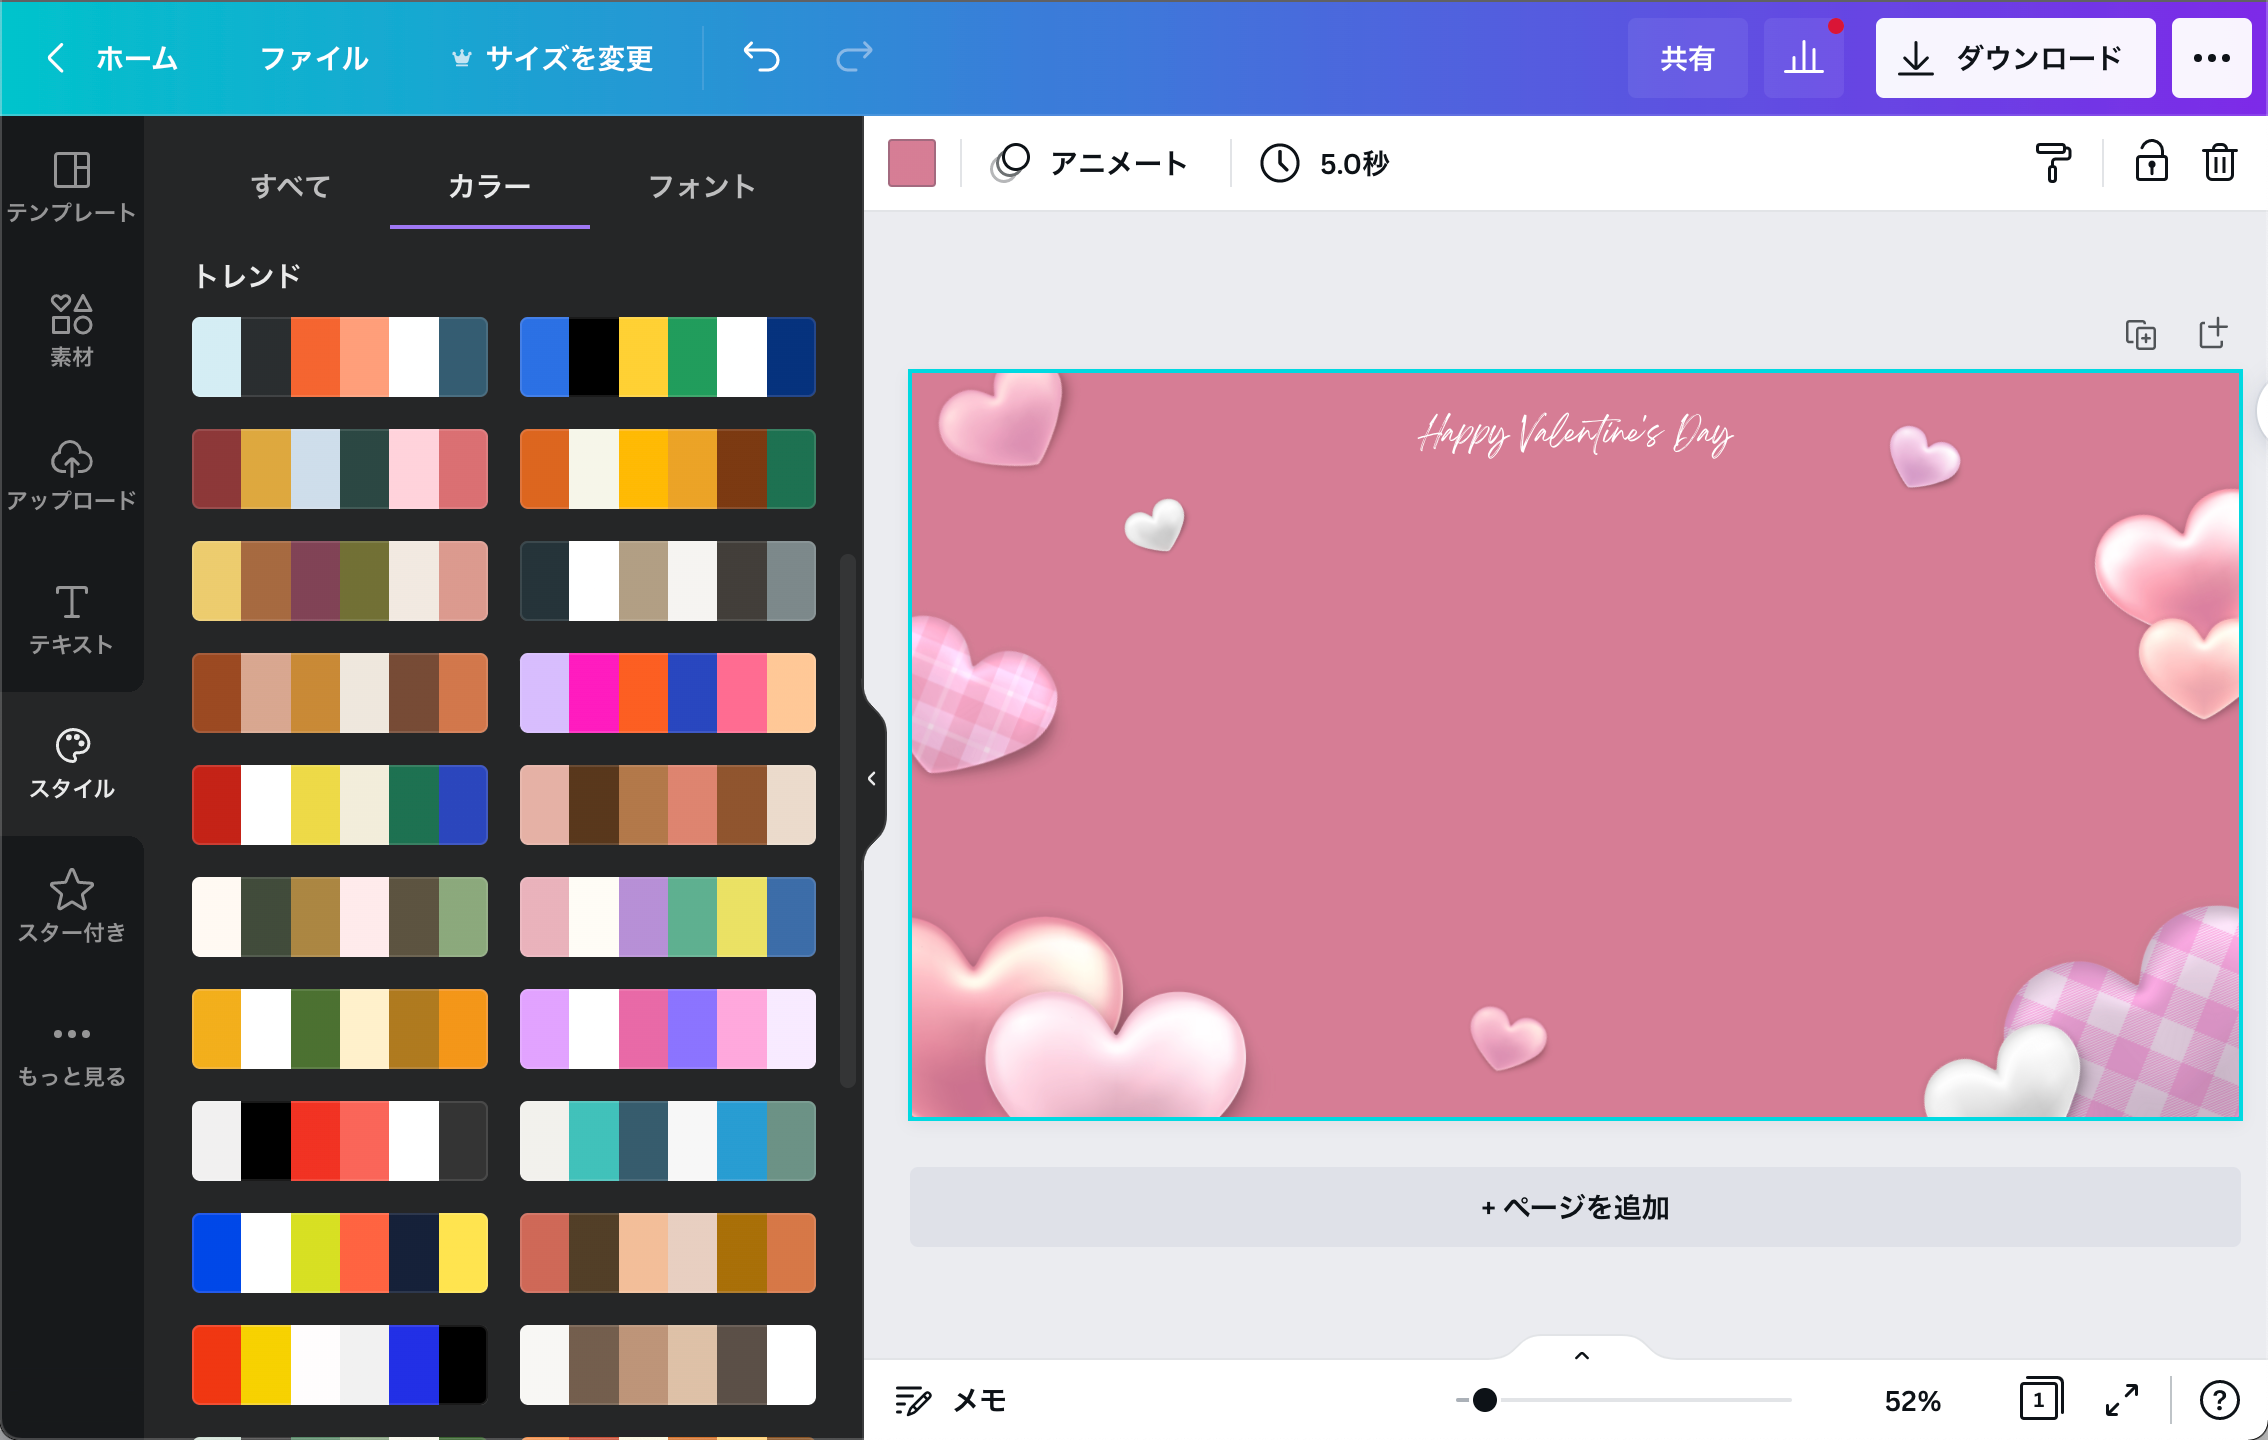Viewport: 2268px width, 1440px height.
Task: Click the undo arrow icon
Action: pos(761,58)
